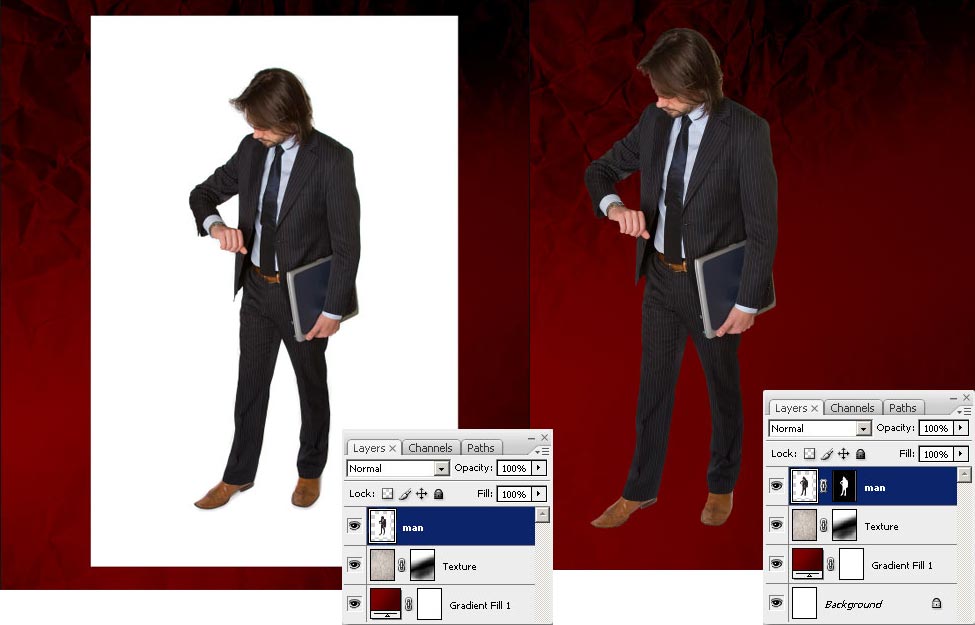This screenshot has height=625, width=975.
Task: Click lock transparent pixels icon in right Layers panel
Action: 810,454
